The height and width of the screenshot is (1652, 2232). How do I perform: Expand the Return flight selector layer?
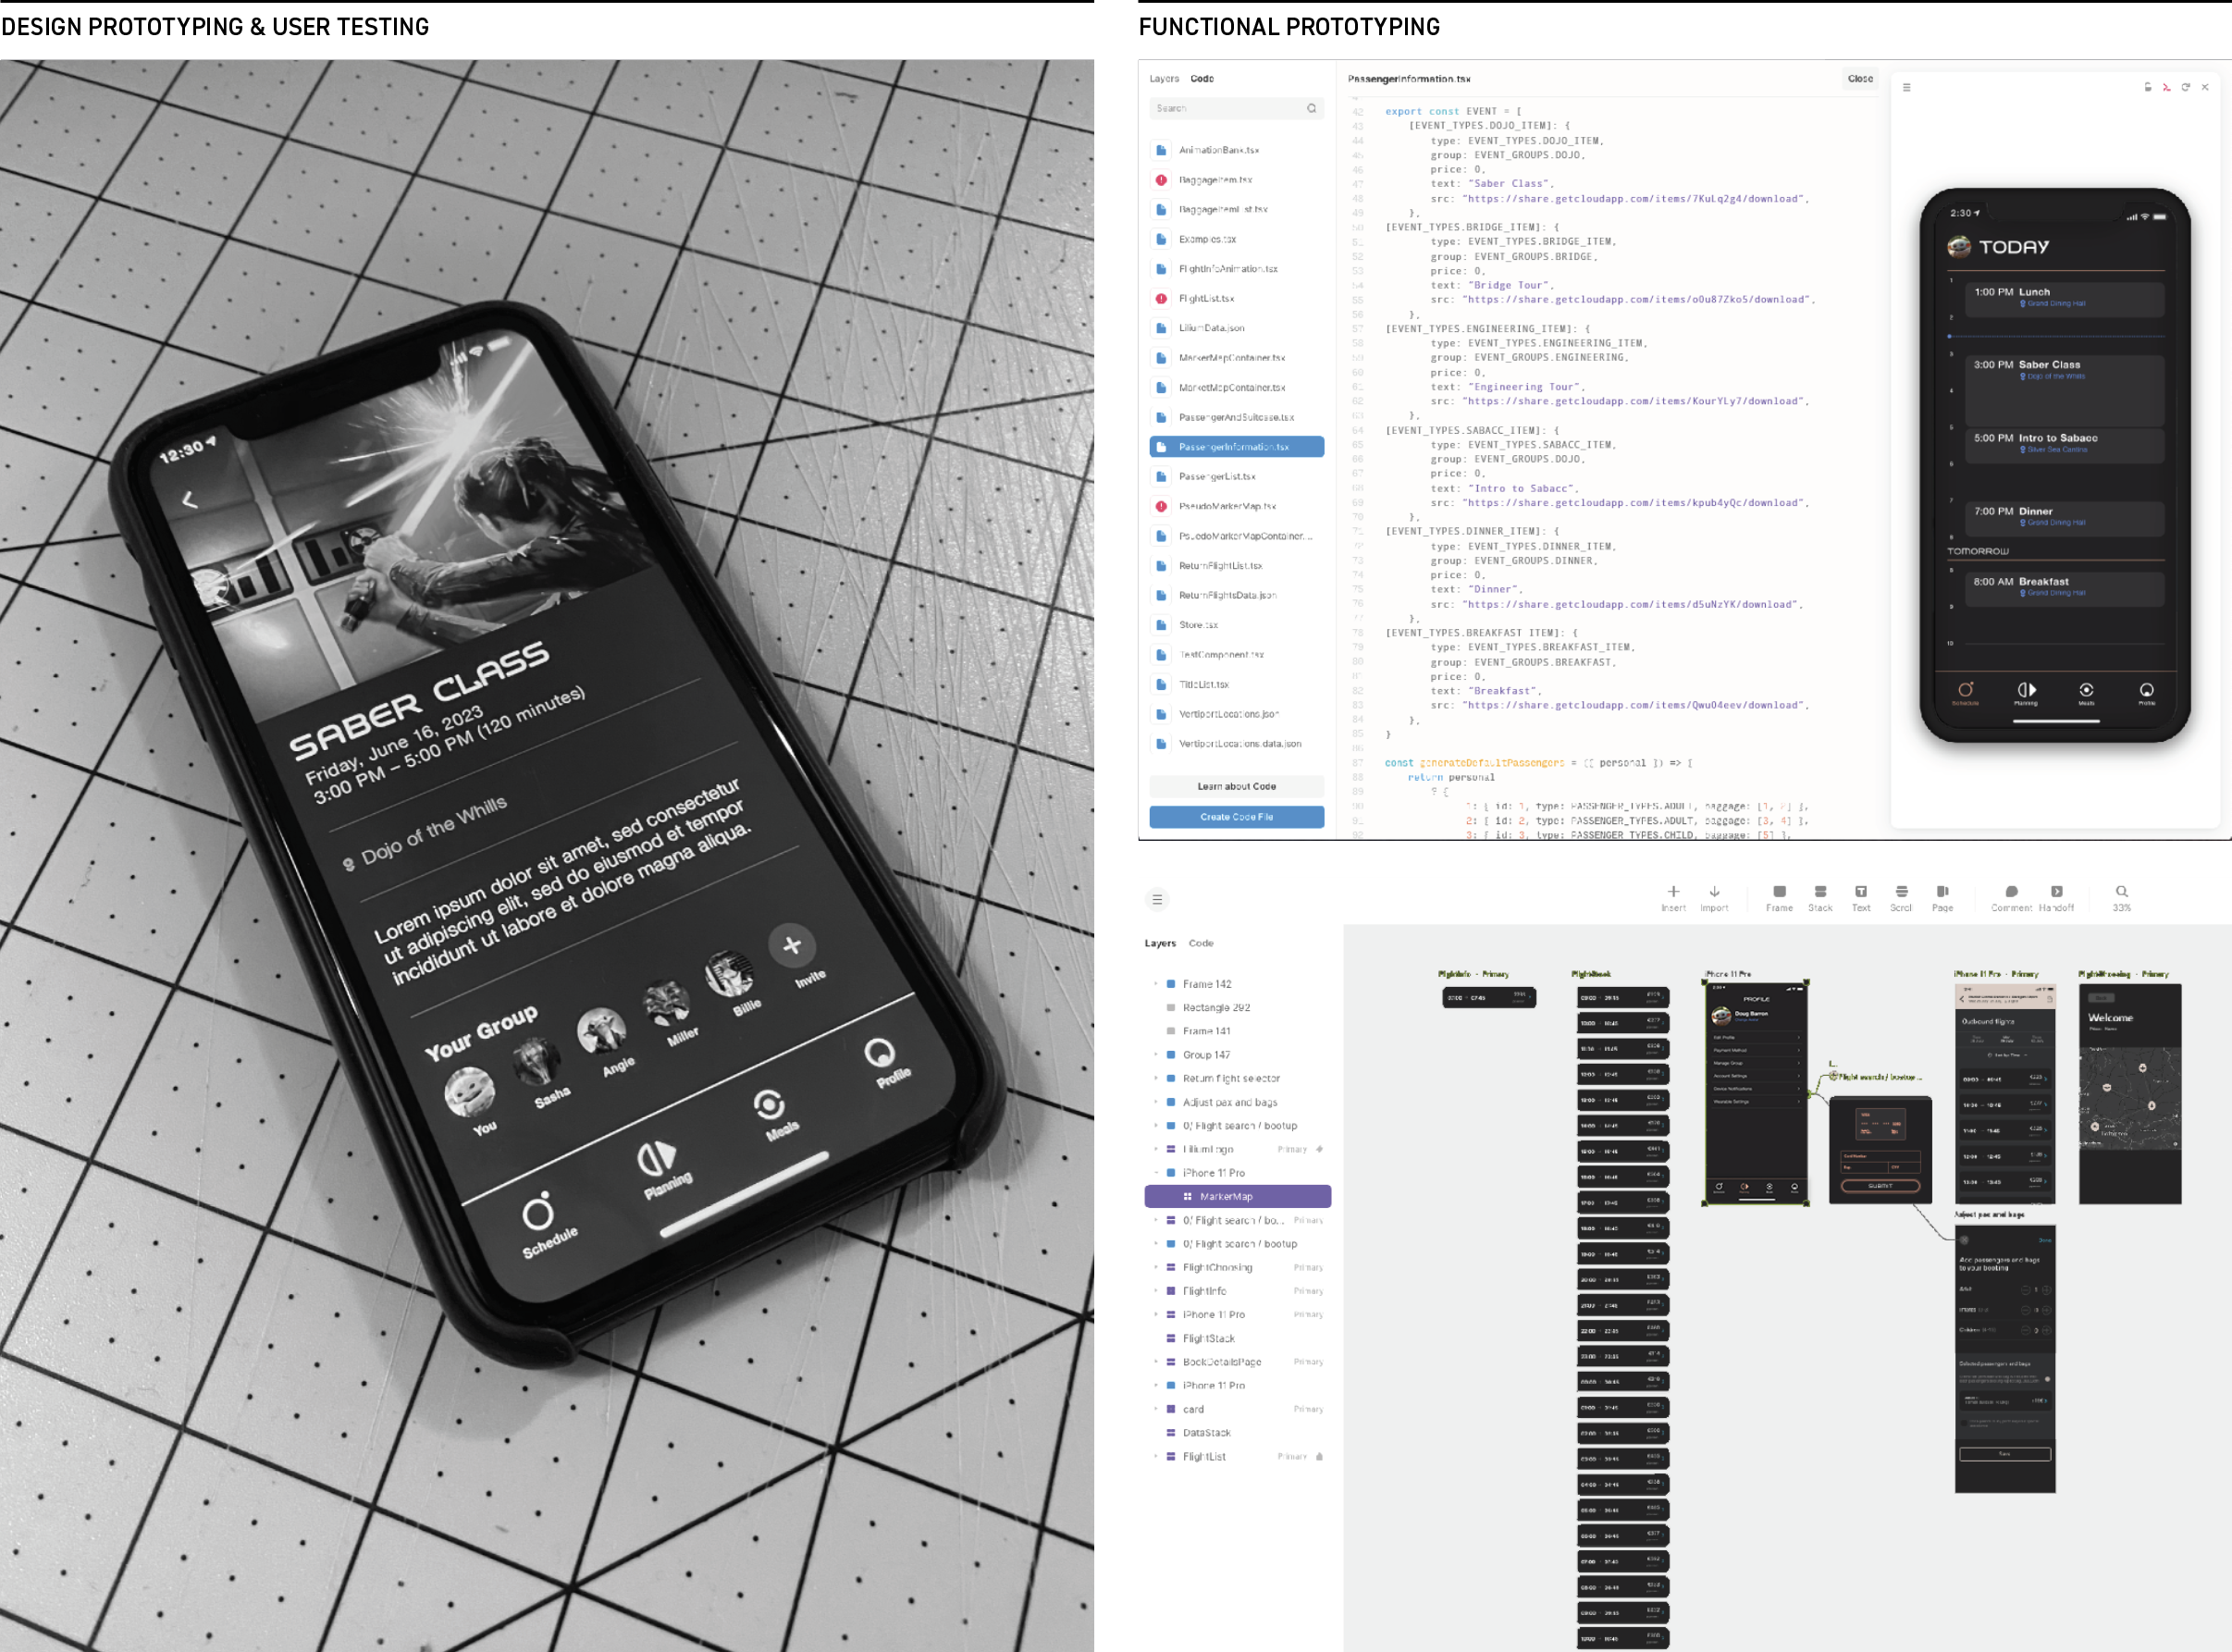tap(1156, 1078)
